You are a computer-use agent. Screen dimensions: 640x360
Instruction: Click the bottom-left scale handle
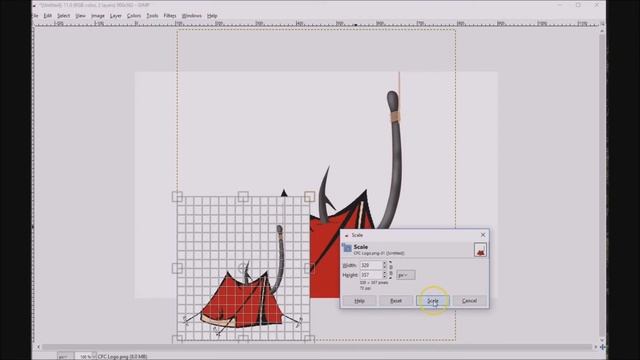pos(177,339)
